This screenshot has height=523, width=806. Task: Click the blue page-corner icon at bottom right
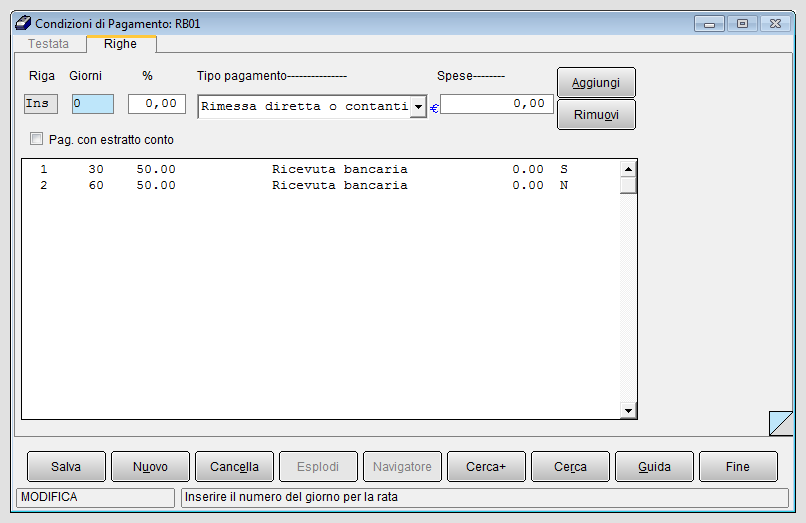pyautogui.click(x=781, y=423)
